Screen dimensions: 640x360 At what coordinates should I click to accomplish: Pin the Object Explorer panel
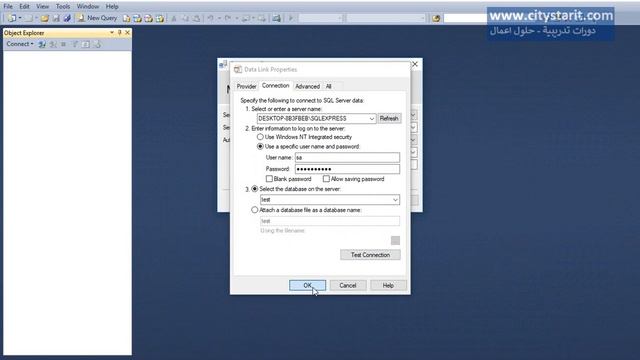pyautogui.click(x=120, y=32)
